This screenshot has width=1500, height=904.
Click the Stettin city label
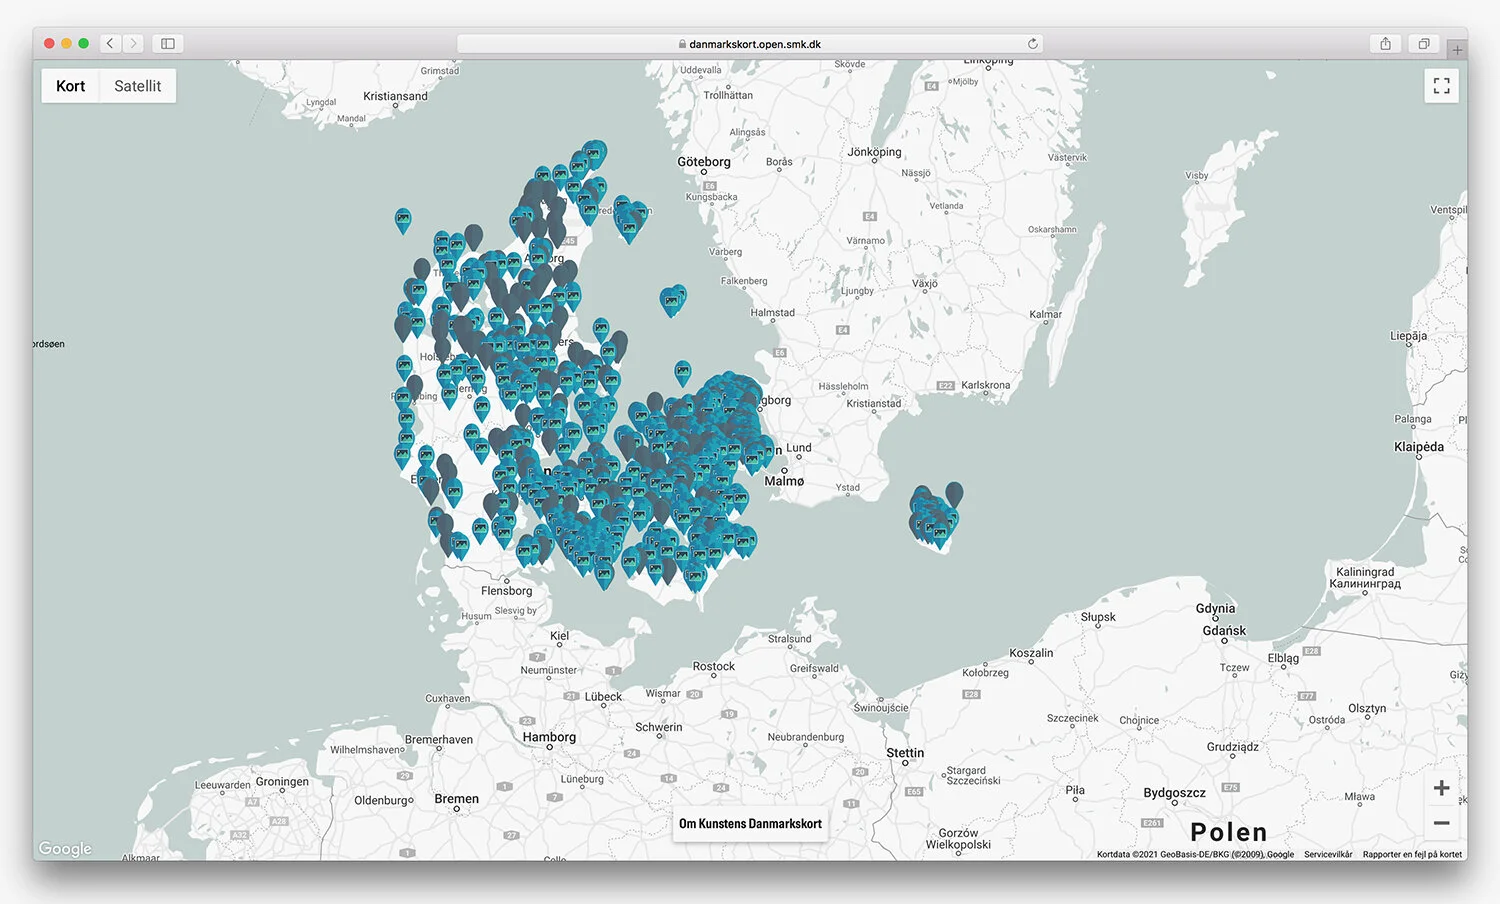[x=905, y=753]
